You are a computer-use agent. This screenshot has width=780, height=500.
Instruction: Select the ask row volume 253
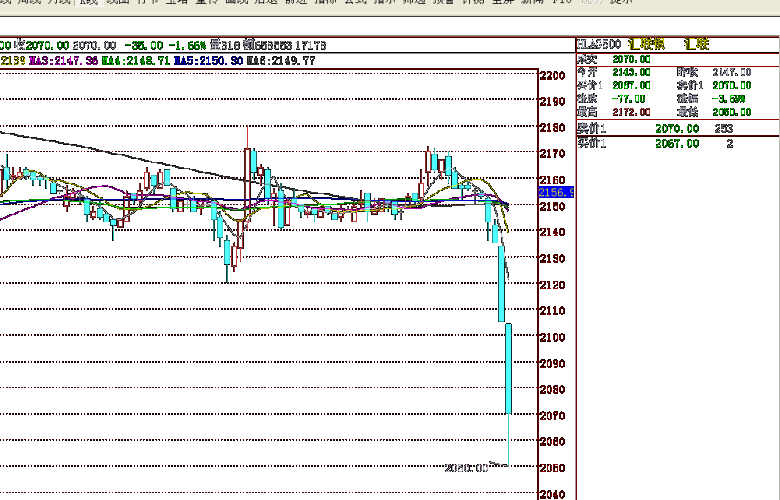point(723,128)
